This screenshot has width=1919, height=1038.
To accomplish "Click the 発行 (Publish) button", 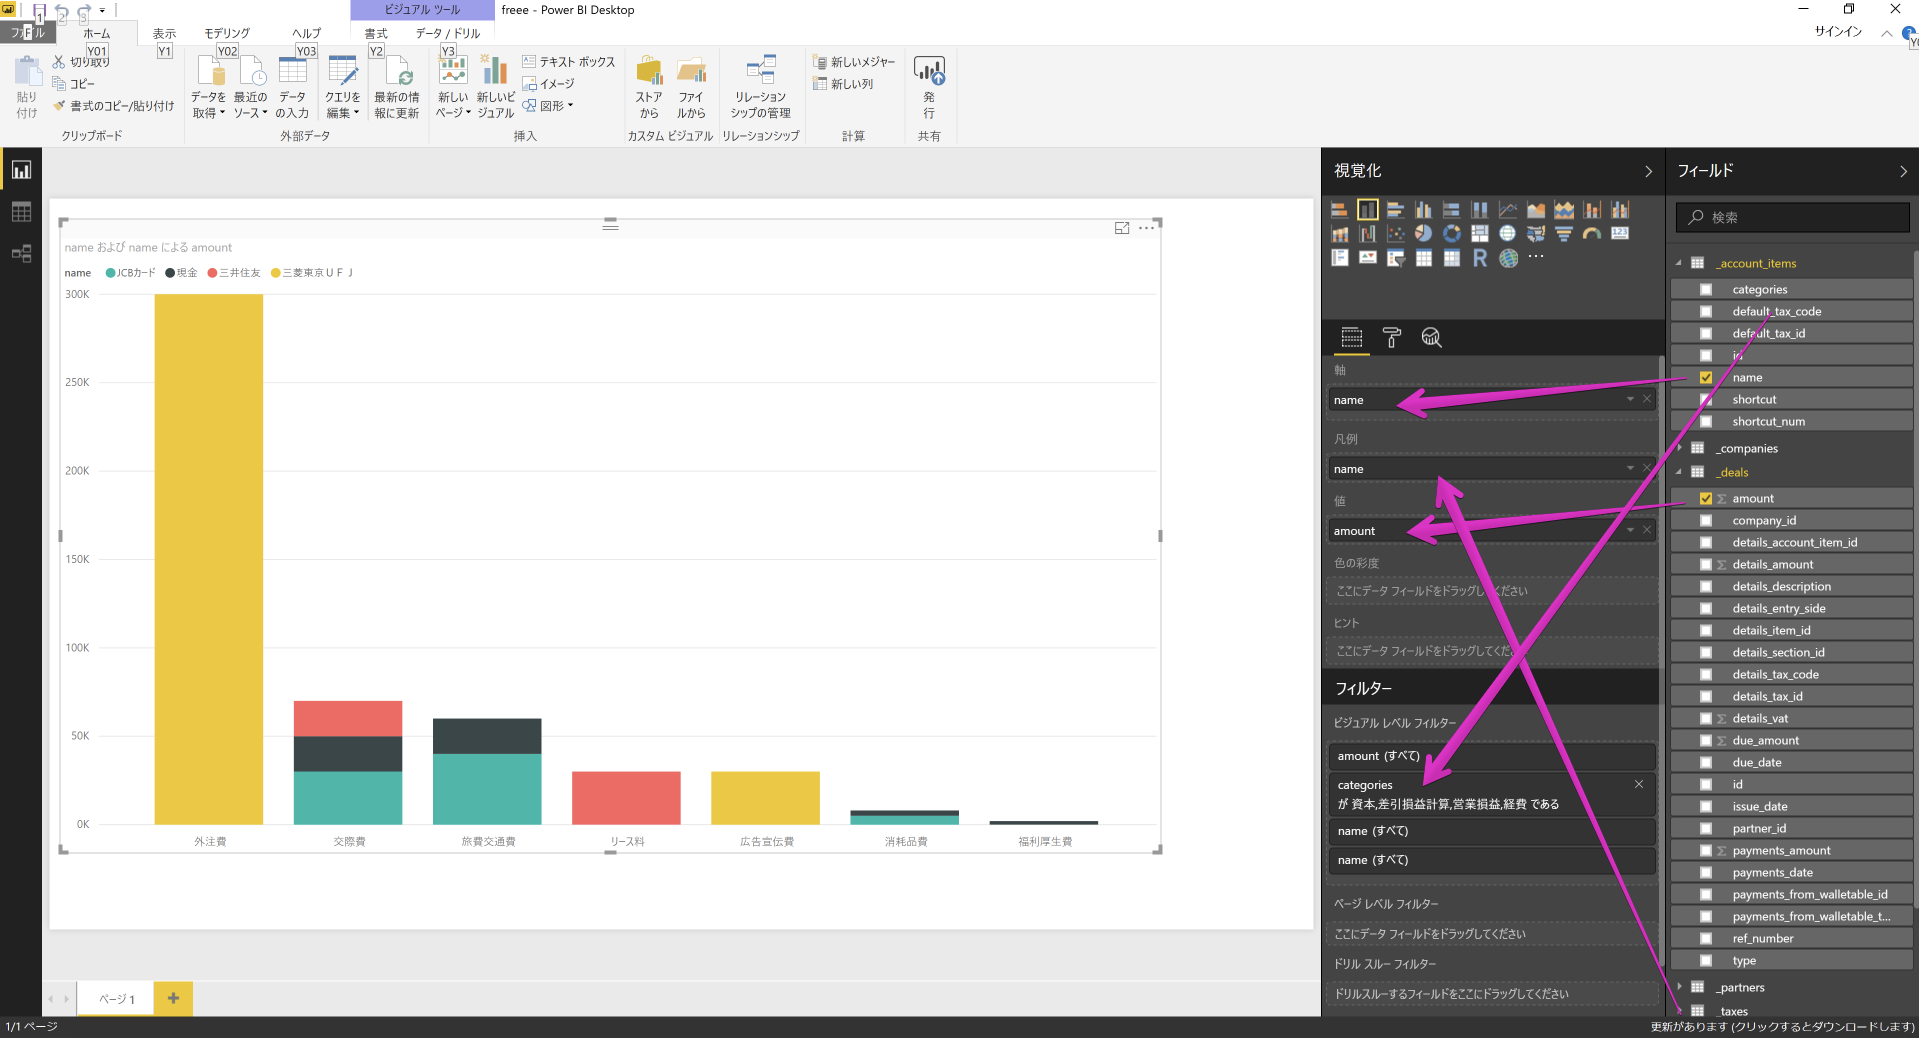I will pyautogui.click(x=928, y=85).
